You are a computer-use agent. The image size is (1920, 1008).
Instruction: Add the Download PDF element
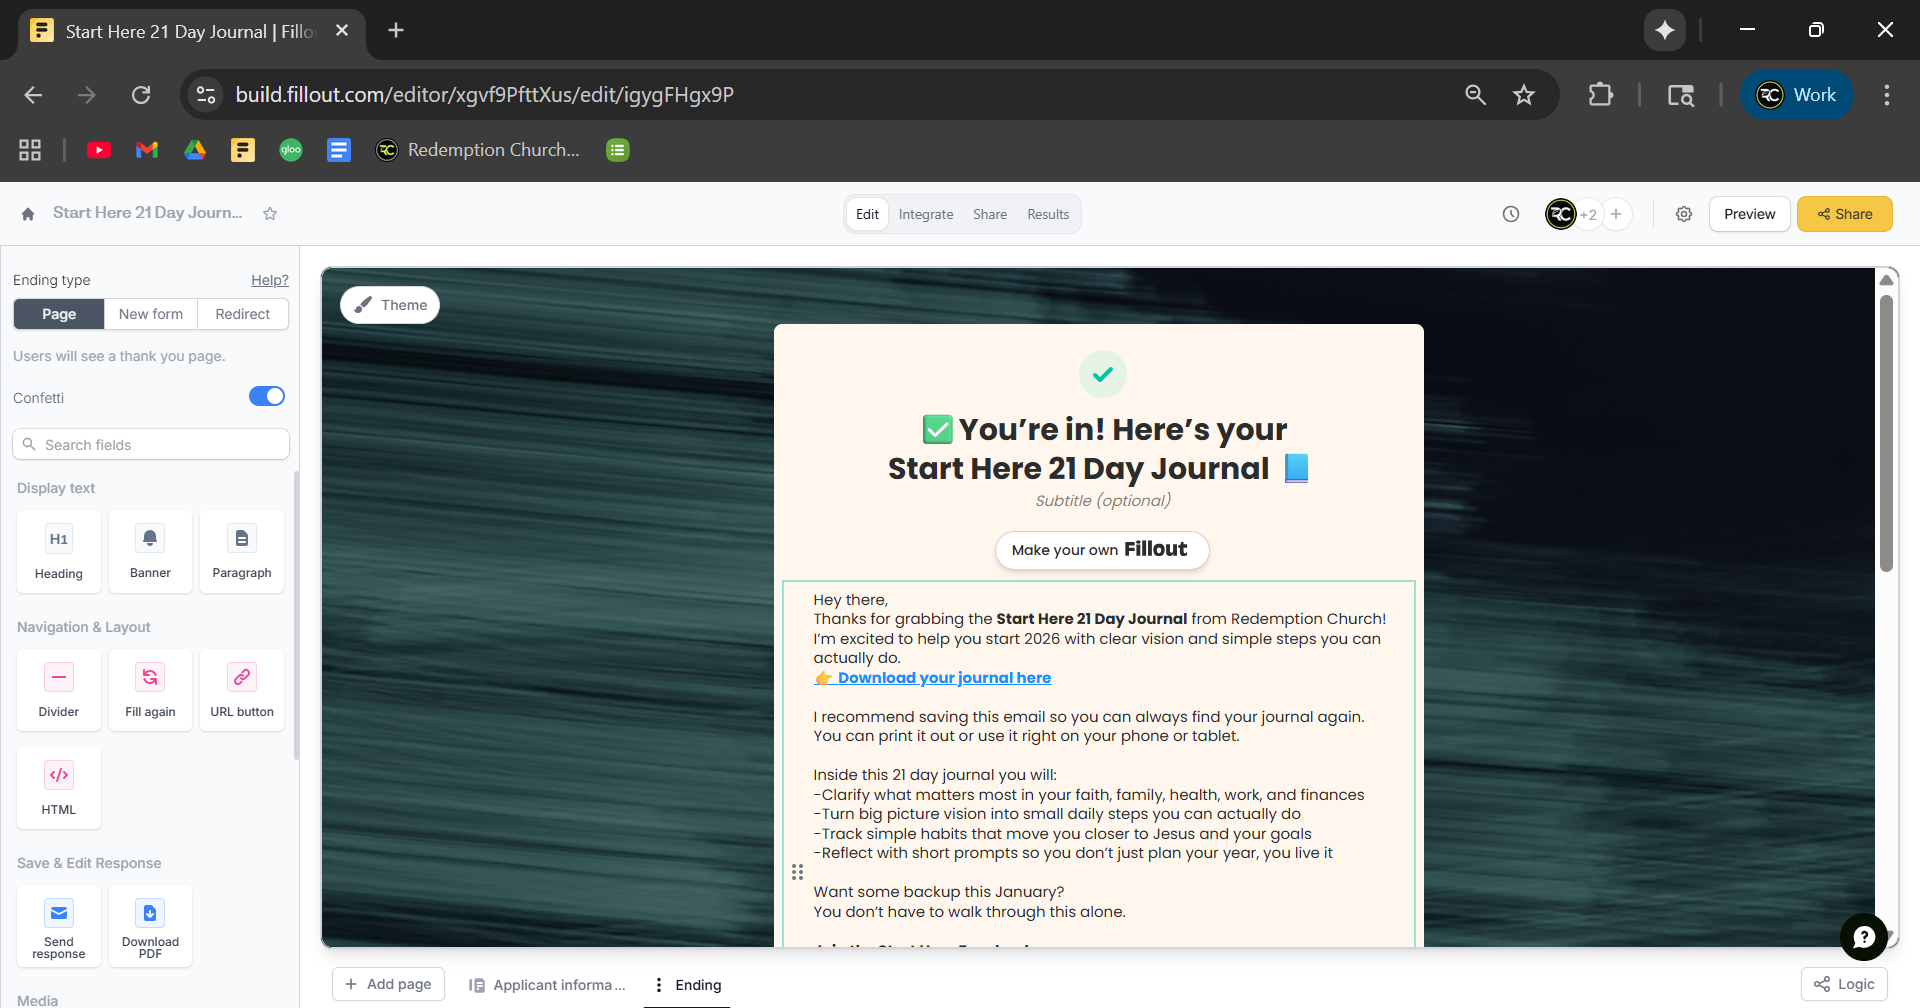click(x=150, y=925)
